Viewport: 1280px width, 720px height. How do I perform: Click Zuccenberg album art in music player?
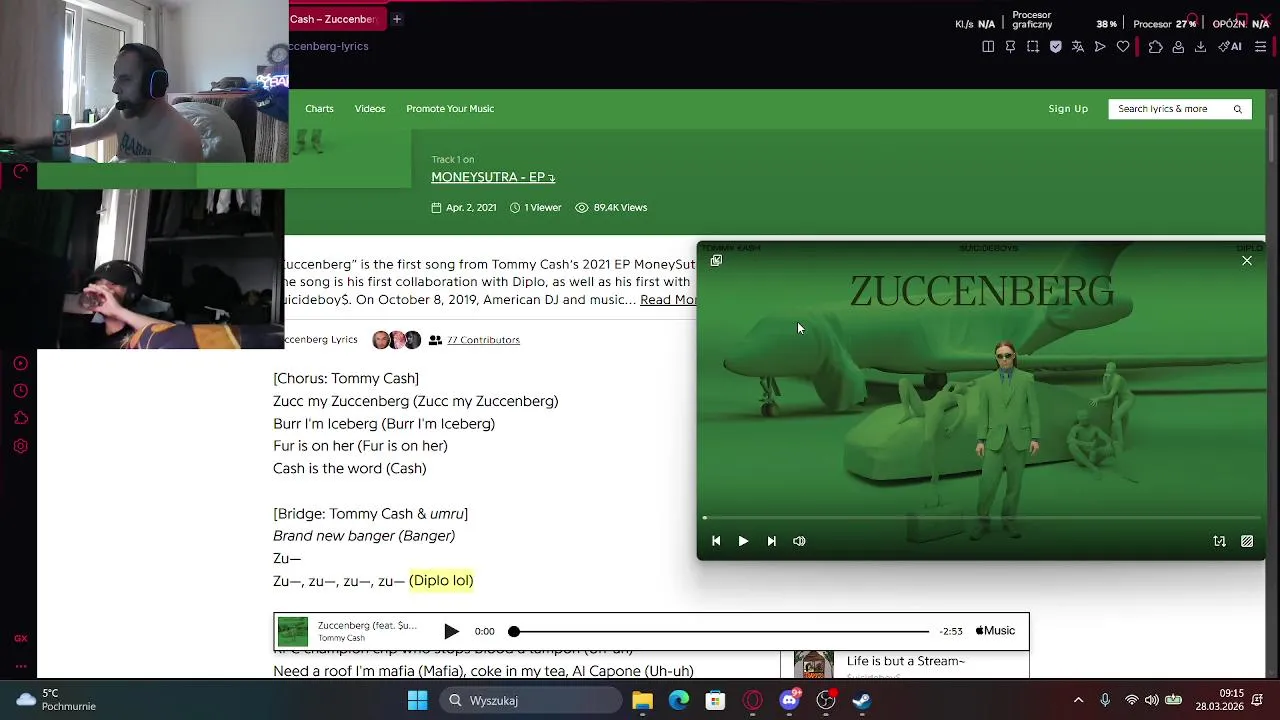pyautogui.click(x=293, y=631)
